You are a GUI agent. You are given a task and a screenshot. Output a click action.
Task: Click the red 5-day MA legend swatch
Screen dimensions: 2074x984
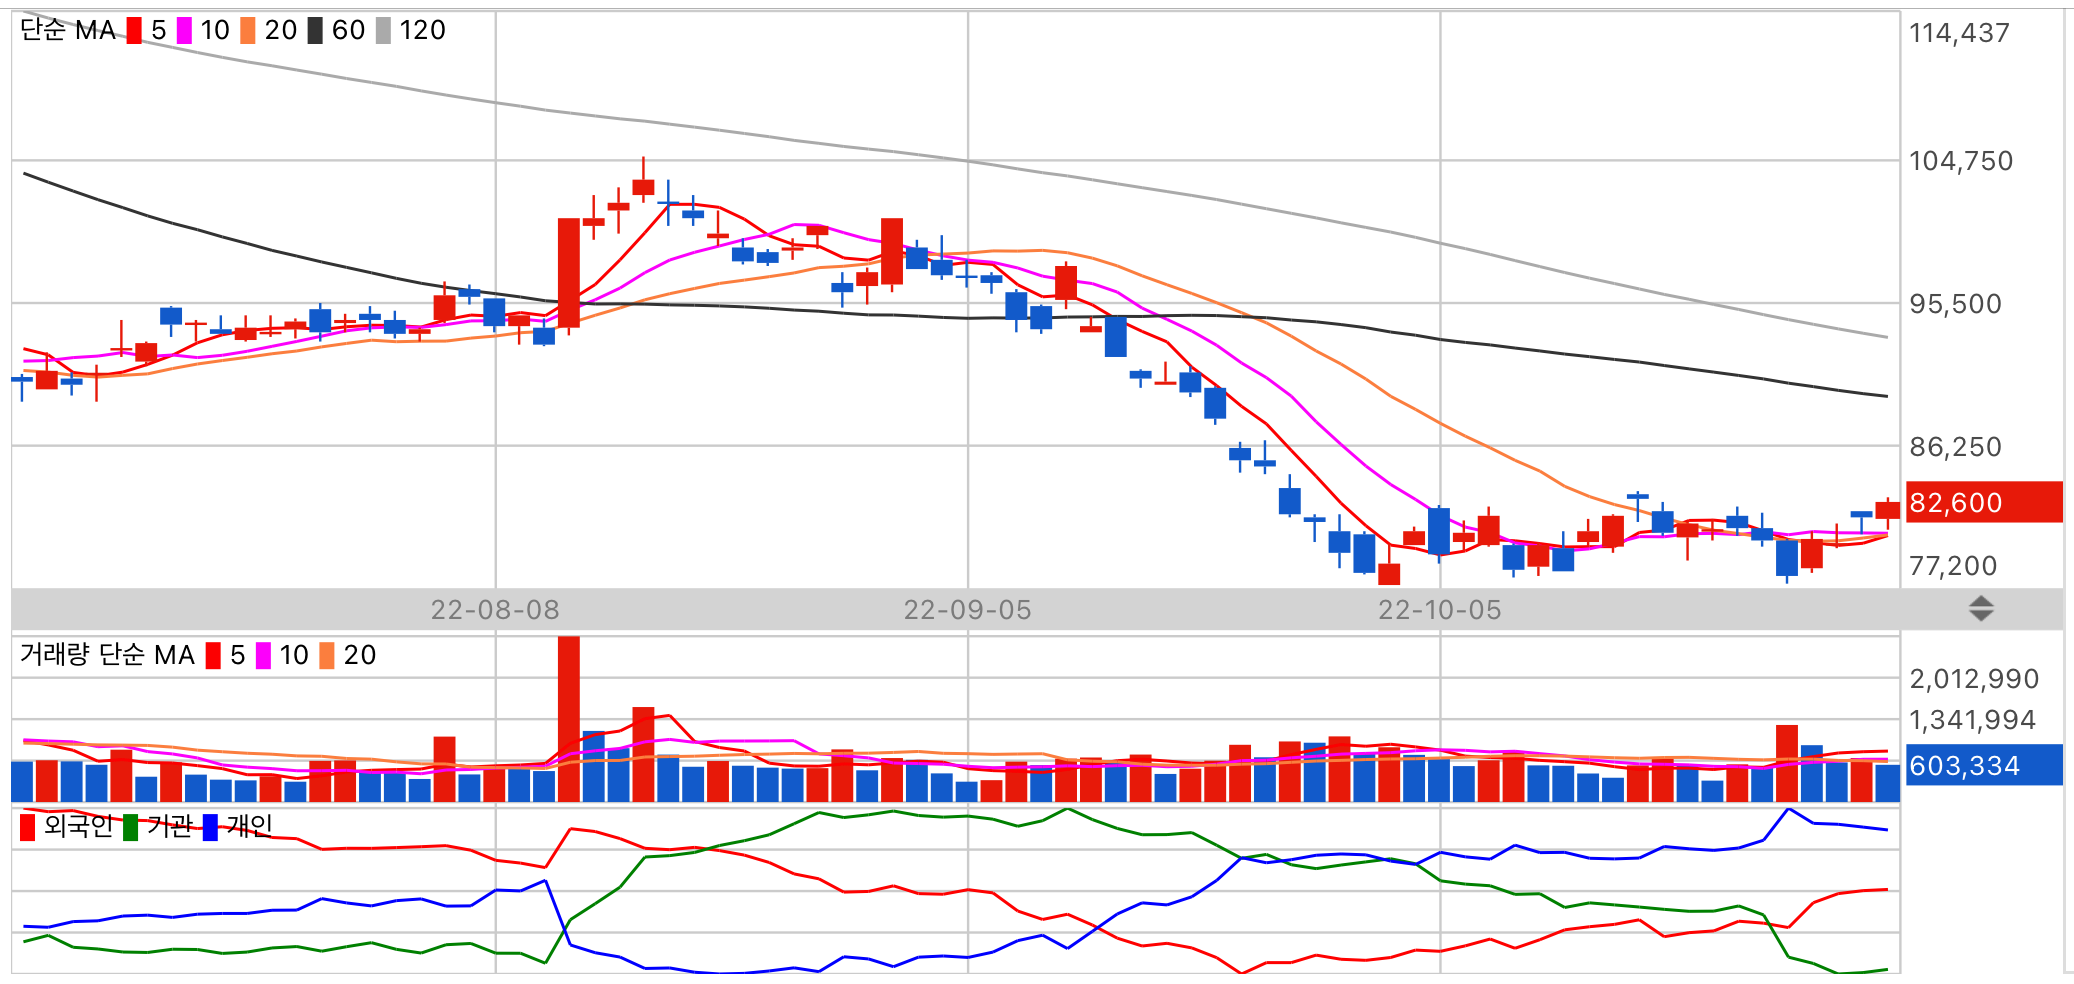point(134,31)
